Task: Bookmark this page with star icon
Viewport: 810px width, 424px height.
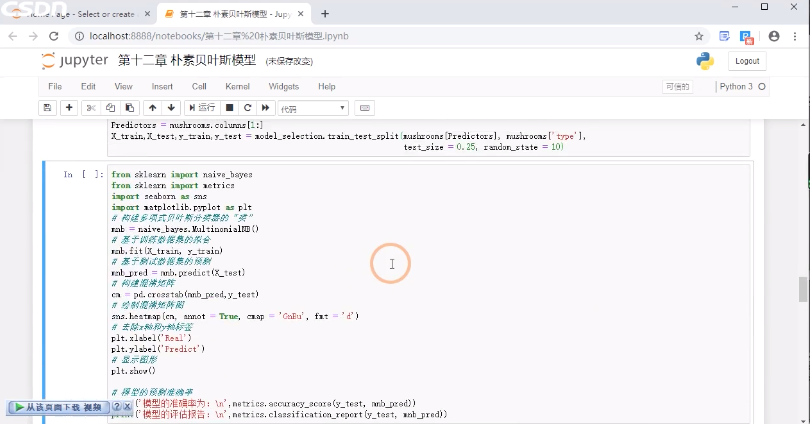Action: pyautogui.click(x=699, y=36)
